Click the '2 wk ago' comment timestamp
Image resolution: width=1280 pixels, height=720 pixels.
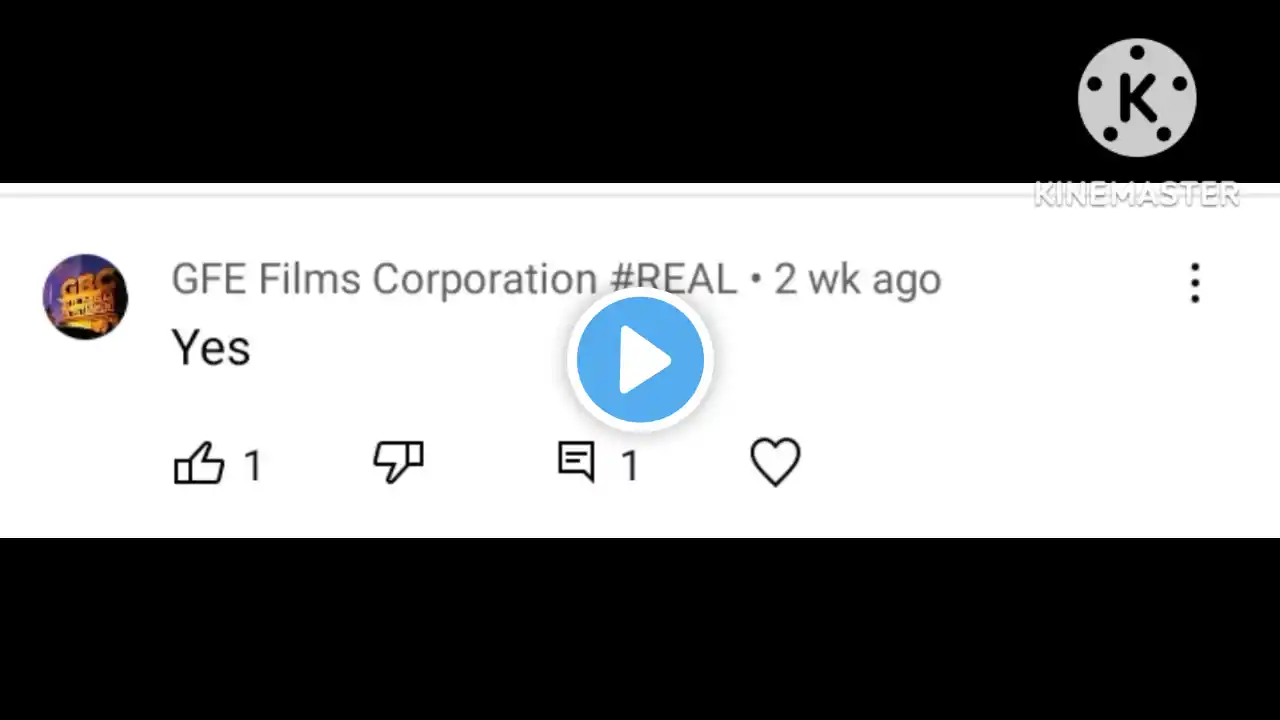[x=857, y=280]
